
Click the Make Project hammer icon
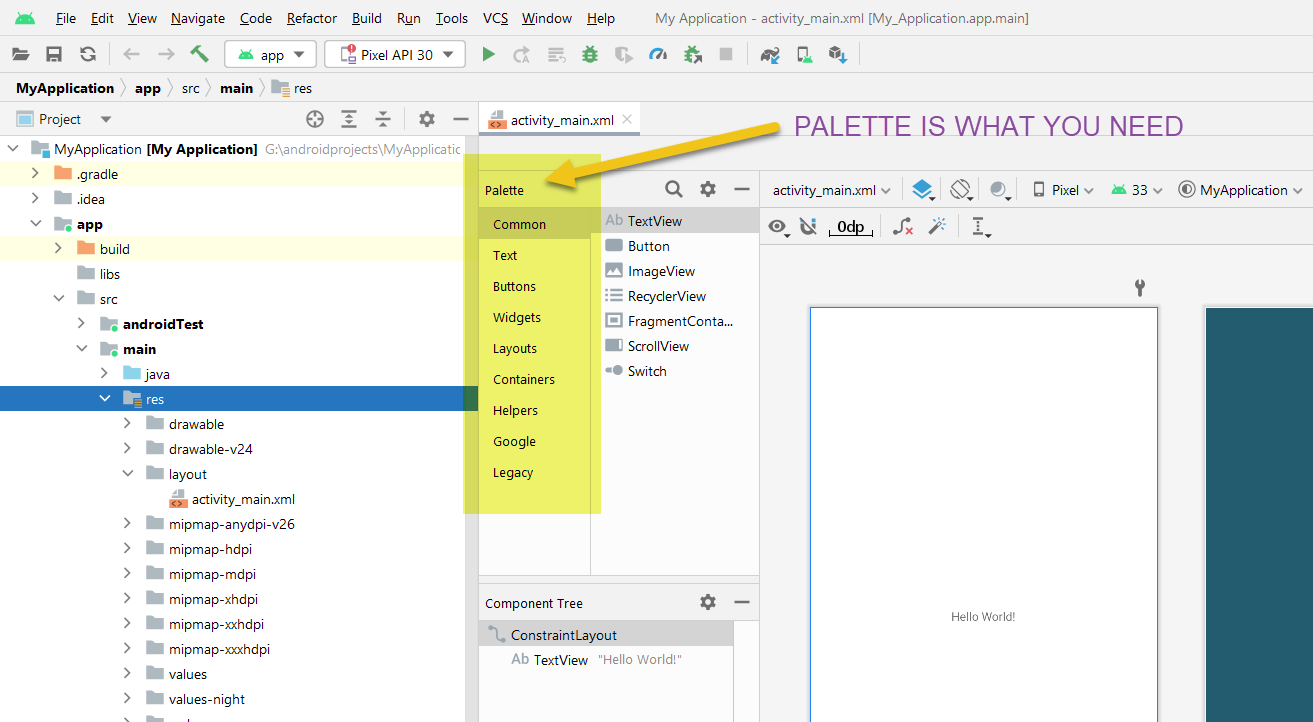tap(199, 54)
